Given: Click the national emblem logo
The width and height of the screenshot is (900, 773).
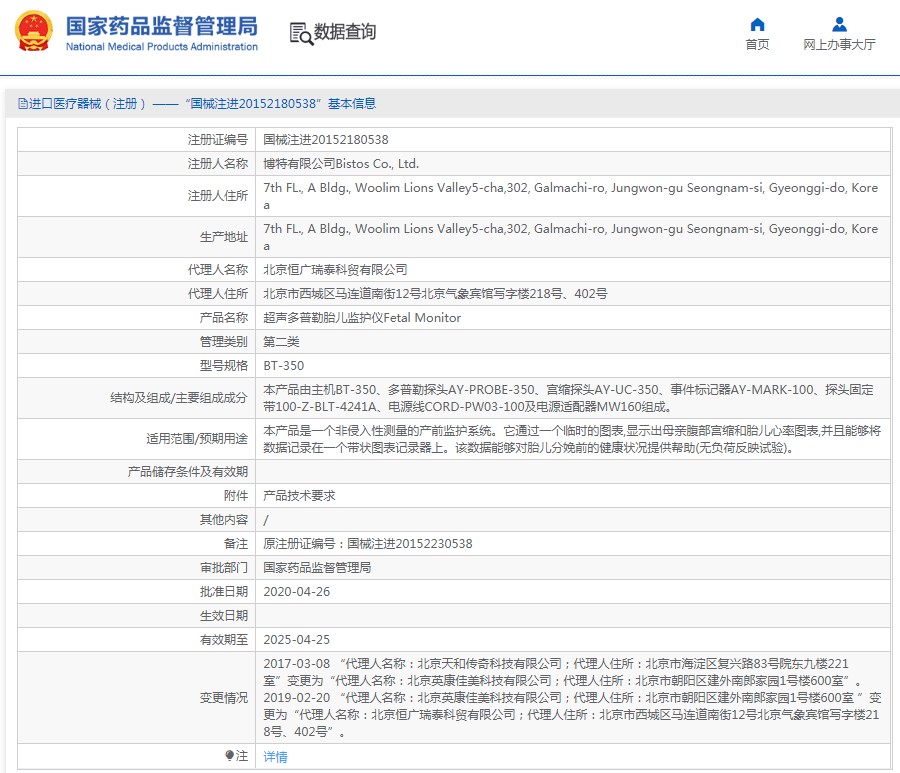Looking at the screenshot, I should tap(33, 32).
